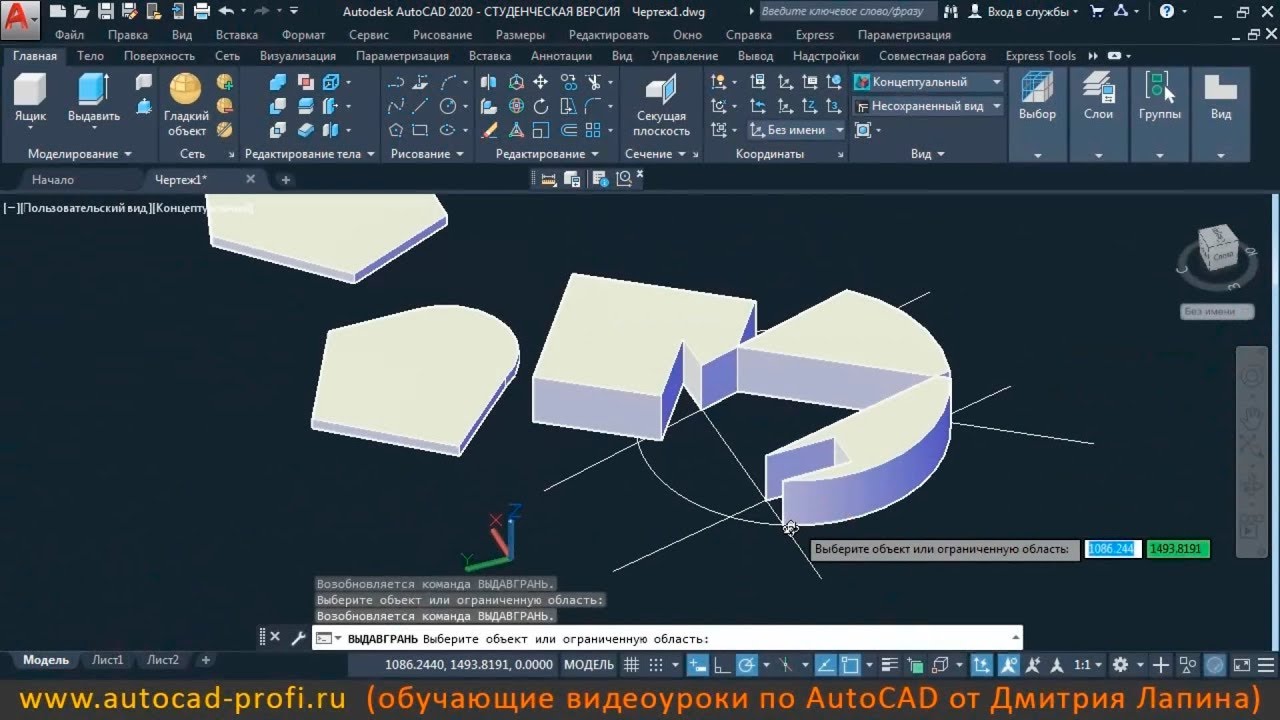
Task: Click the command line customize wrench icon
Action: pos(298,638)
